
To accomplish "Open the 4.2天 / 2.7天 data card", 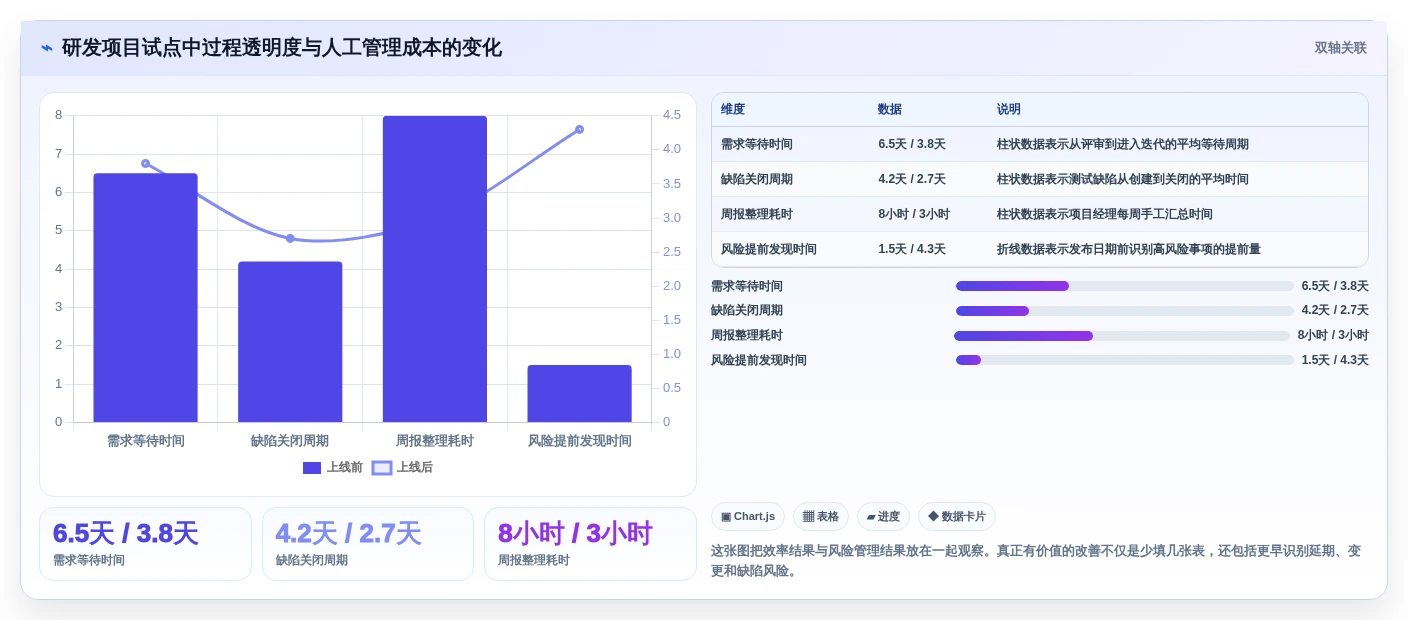I will (x=368, y=544).
